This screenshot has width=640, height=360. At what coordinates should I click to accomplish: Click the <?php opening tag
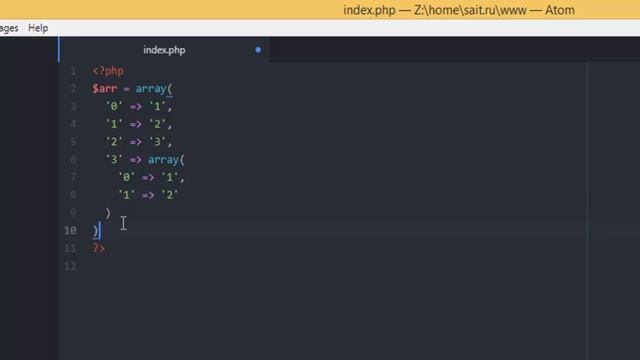(108, 71)
